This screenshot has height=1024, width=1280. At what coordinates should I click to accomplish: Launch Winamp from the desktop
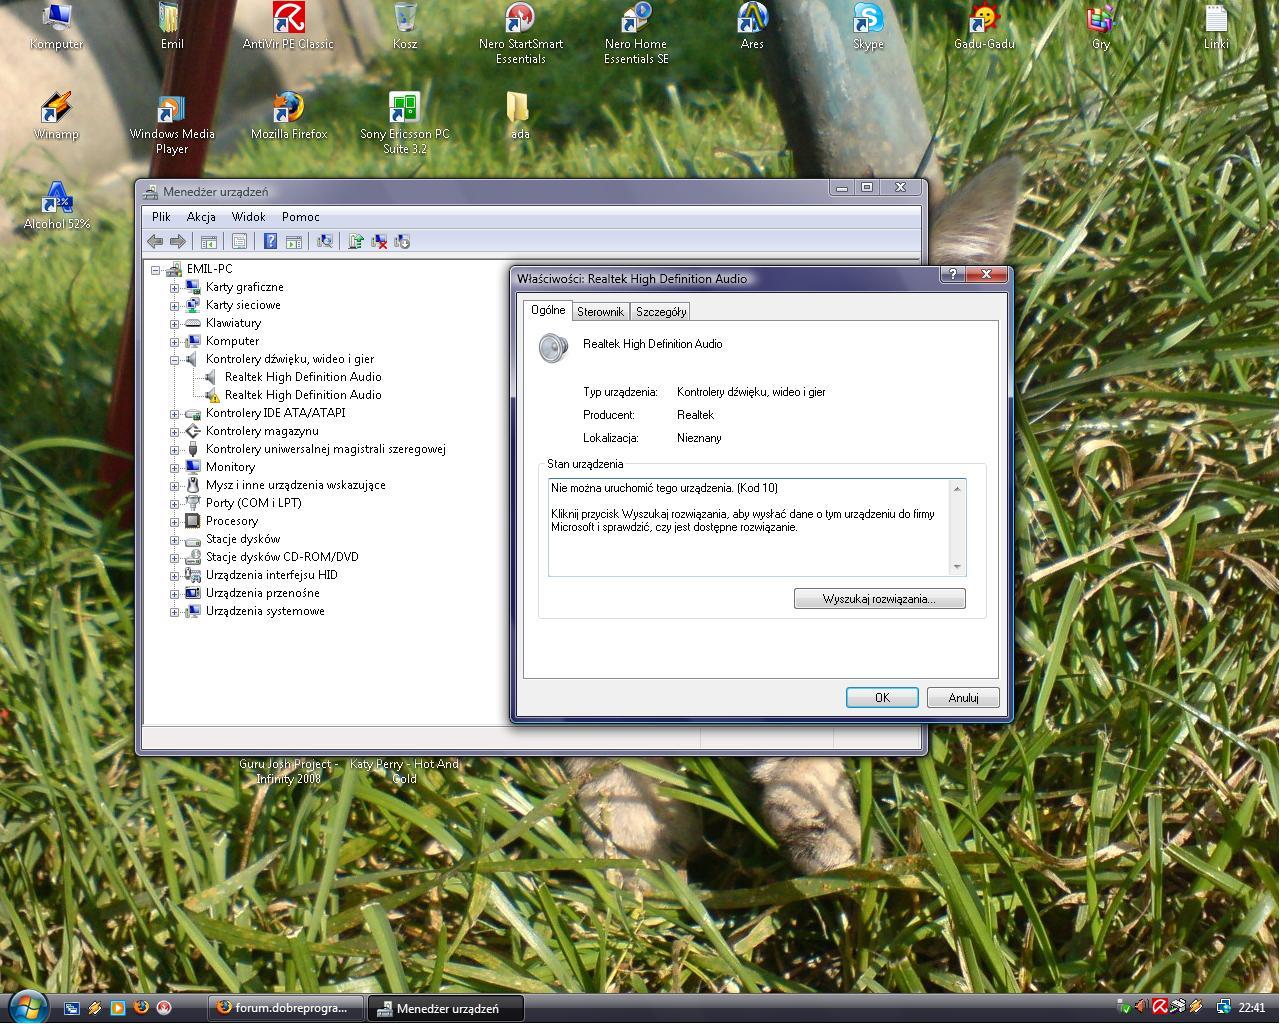click(56, 117)
